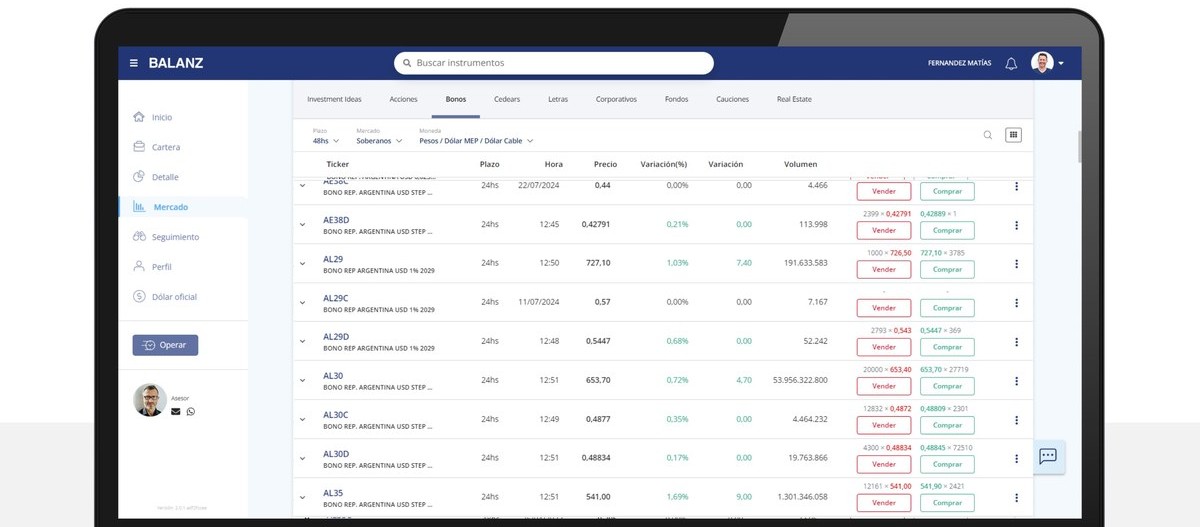Screen dimensions: 1200x527
Task: Open the hamburger menu next to BALANZ
Action: tap(134, 63)
